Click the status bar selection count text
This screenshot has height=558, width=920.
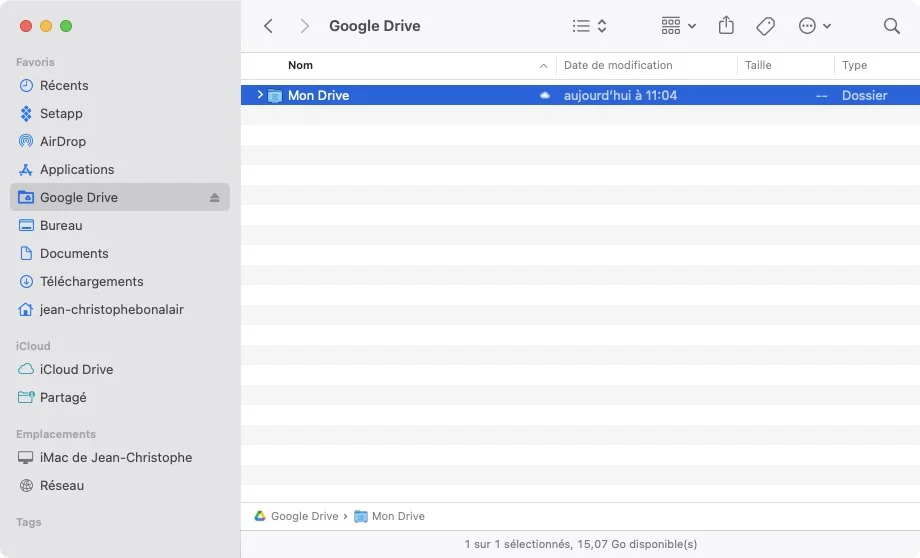point(581,544)
